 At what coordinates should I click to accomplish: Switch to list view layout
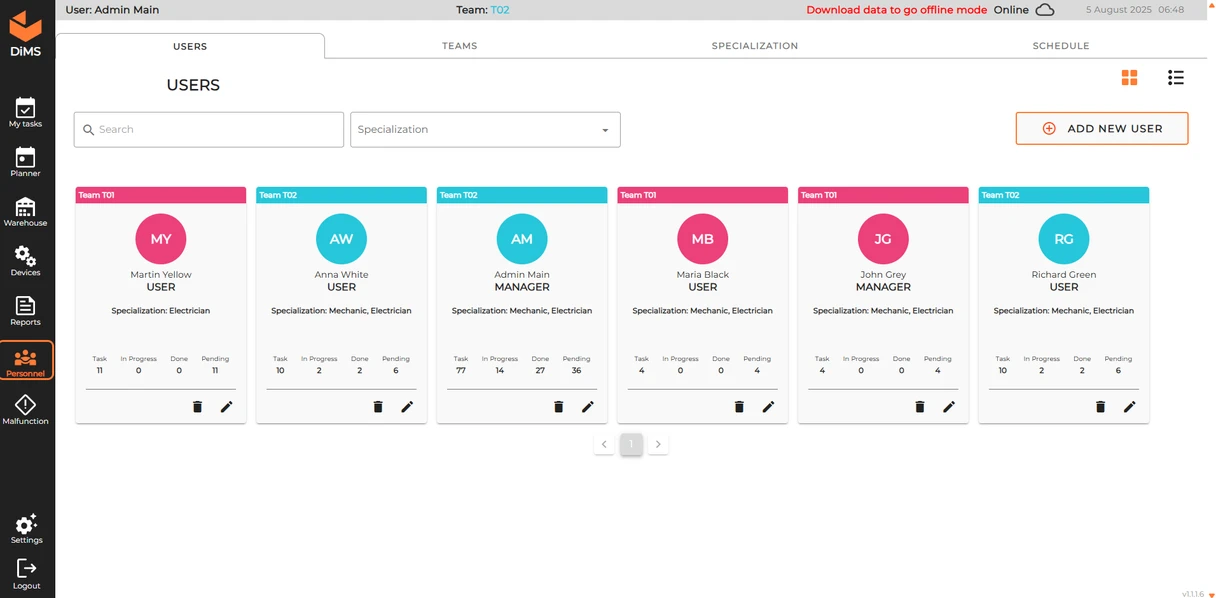(1175, 78)
